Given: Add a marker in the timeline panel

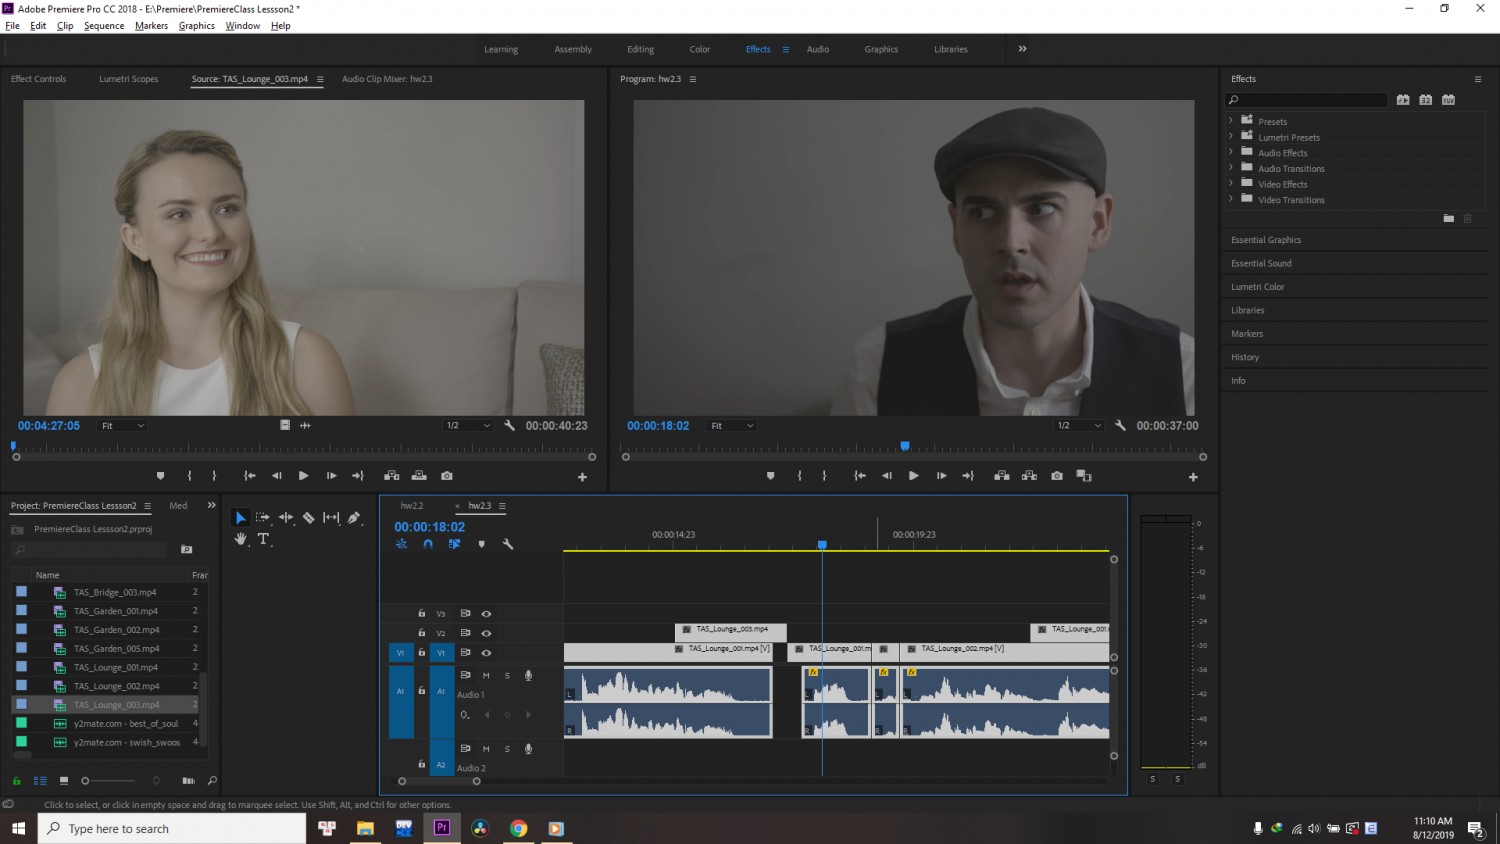Looking at the screenshot, I should click(481, 544).
